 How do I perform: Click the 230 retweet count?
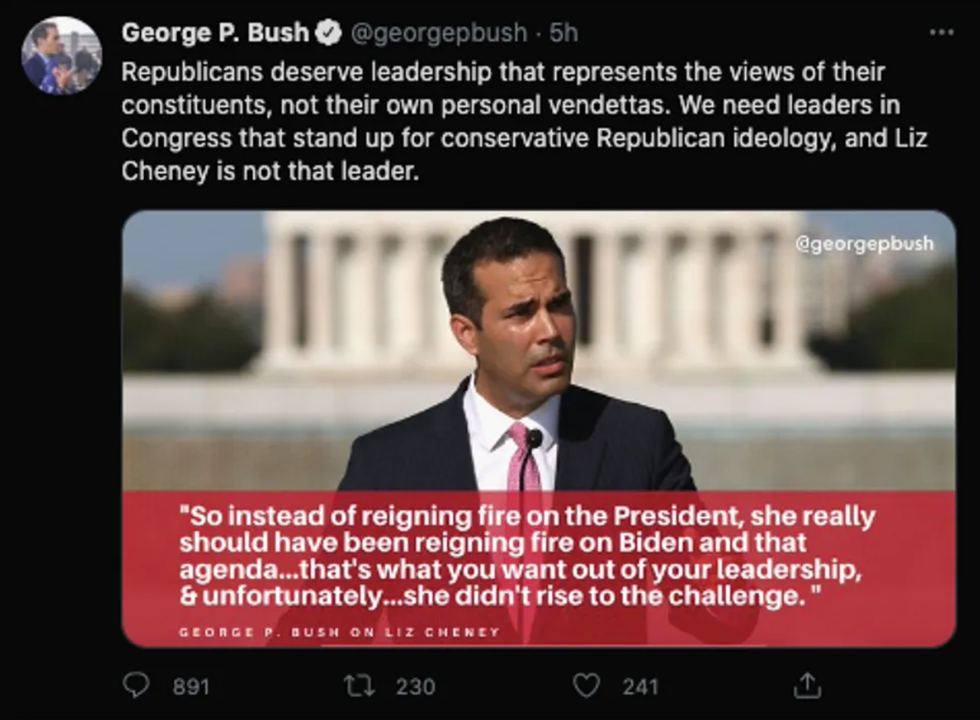click(415, 686)
